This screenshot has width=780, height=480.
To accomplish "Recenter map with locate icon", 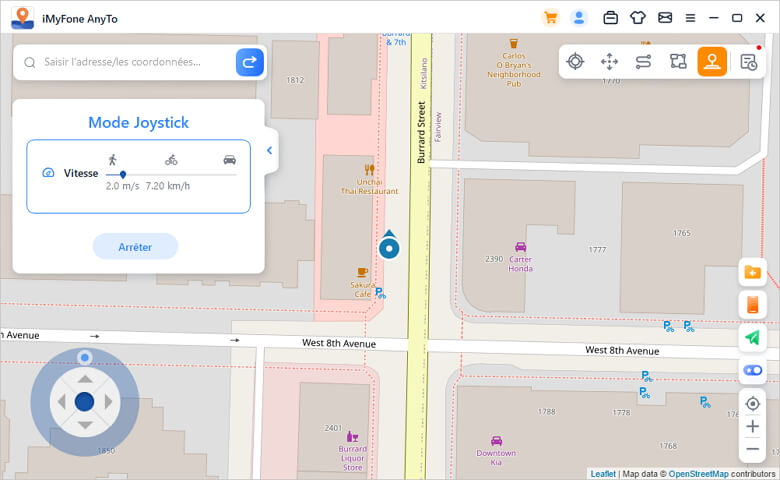I will [753, 403].
